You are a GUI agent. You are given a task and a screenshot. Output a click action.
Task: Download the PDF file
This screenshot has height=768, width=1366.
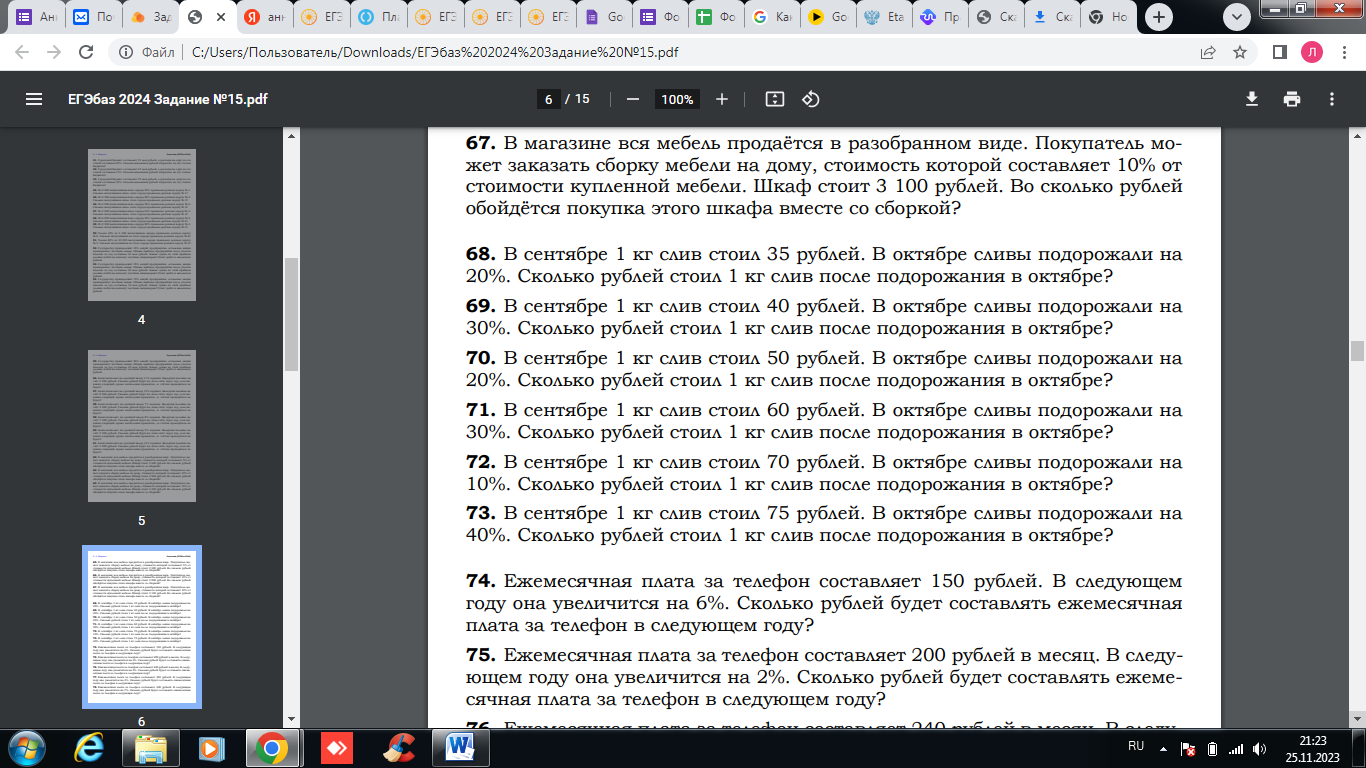1251,99
